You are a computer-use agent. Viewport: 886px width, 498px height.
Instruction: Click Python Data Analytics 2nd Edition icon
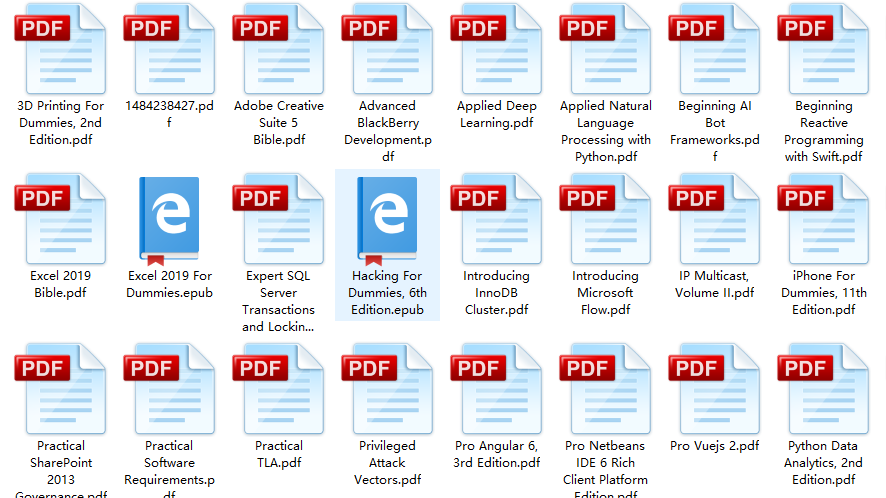tap(824, 389)
